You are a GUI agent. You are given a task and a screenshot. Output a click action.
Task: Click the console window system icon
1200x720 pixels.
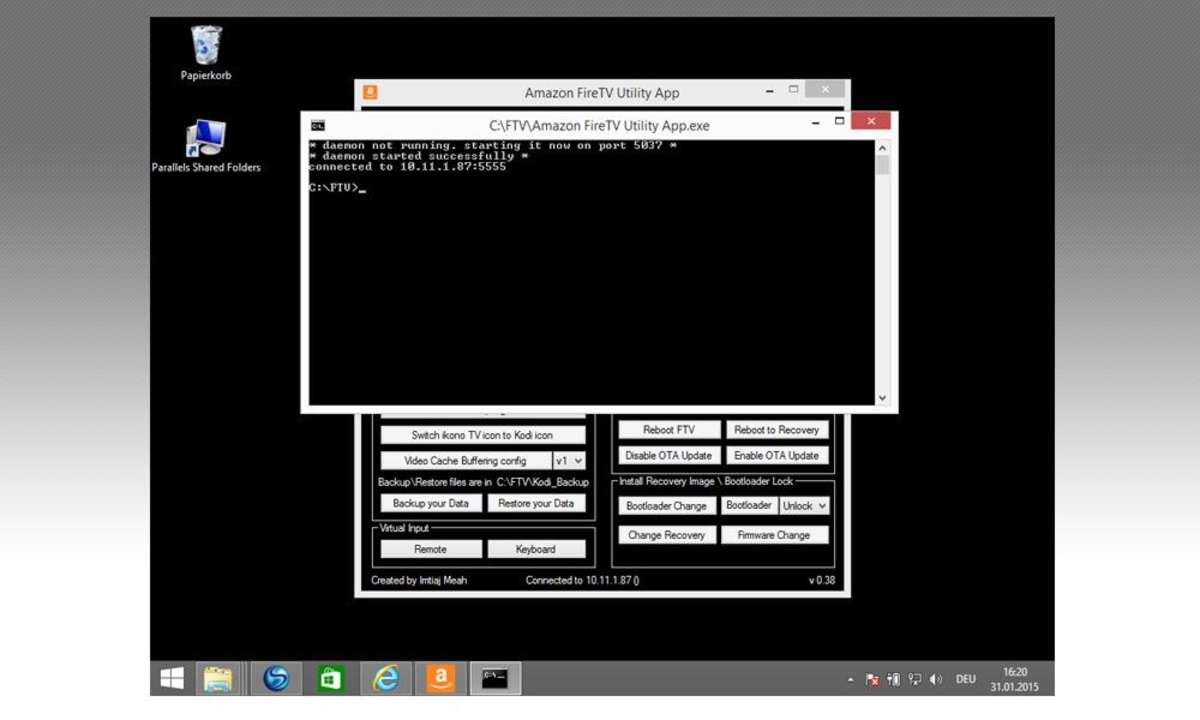[317, 125]
